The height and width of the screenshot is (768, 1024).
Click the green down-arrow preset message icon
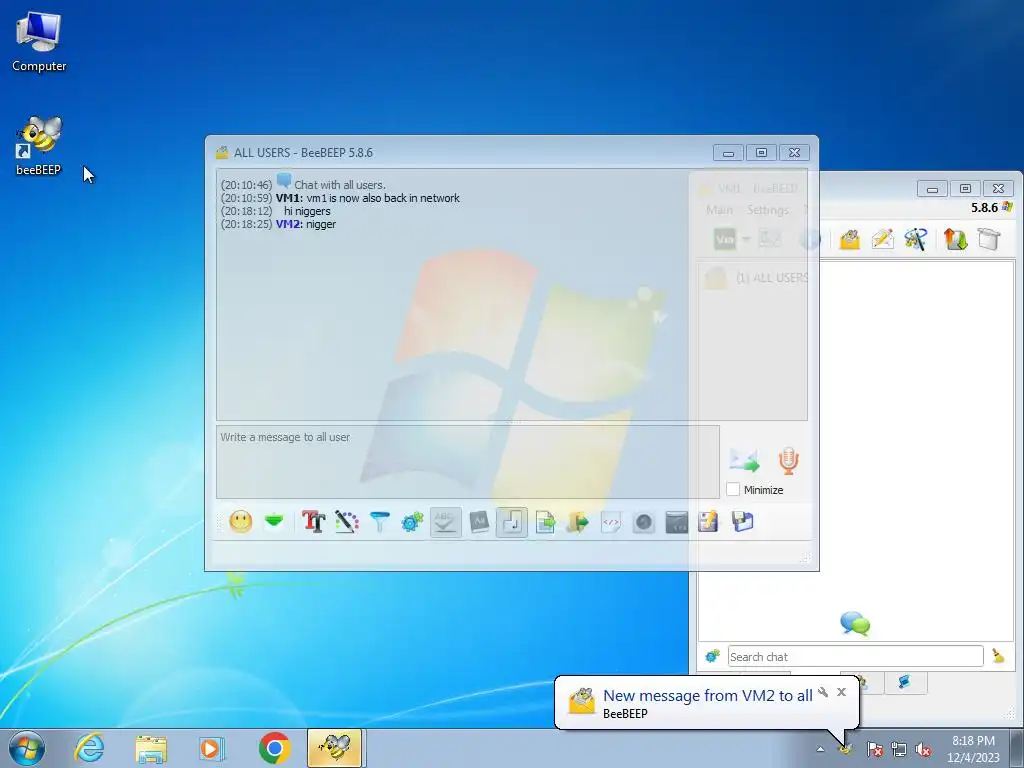pos(274,522)
